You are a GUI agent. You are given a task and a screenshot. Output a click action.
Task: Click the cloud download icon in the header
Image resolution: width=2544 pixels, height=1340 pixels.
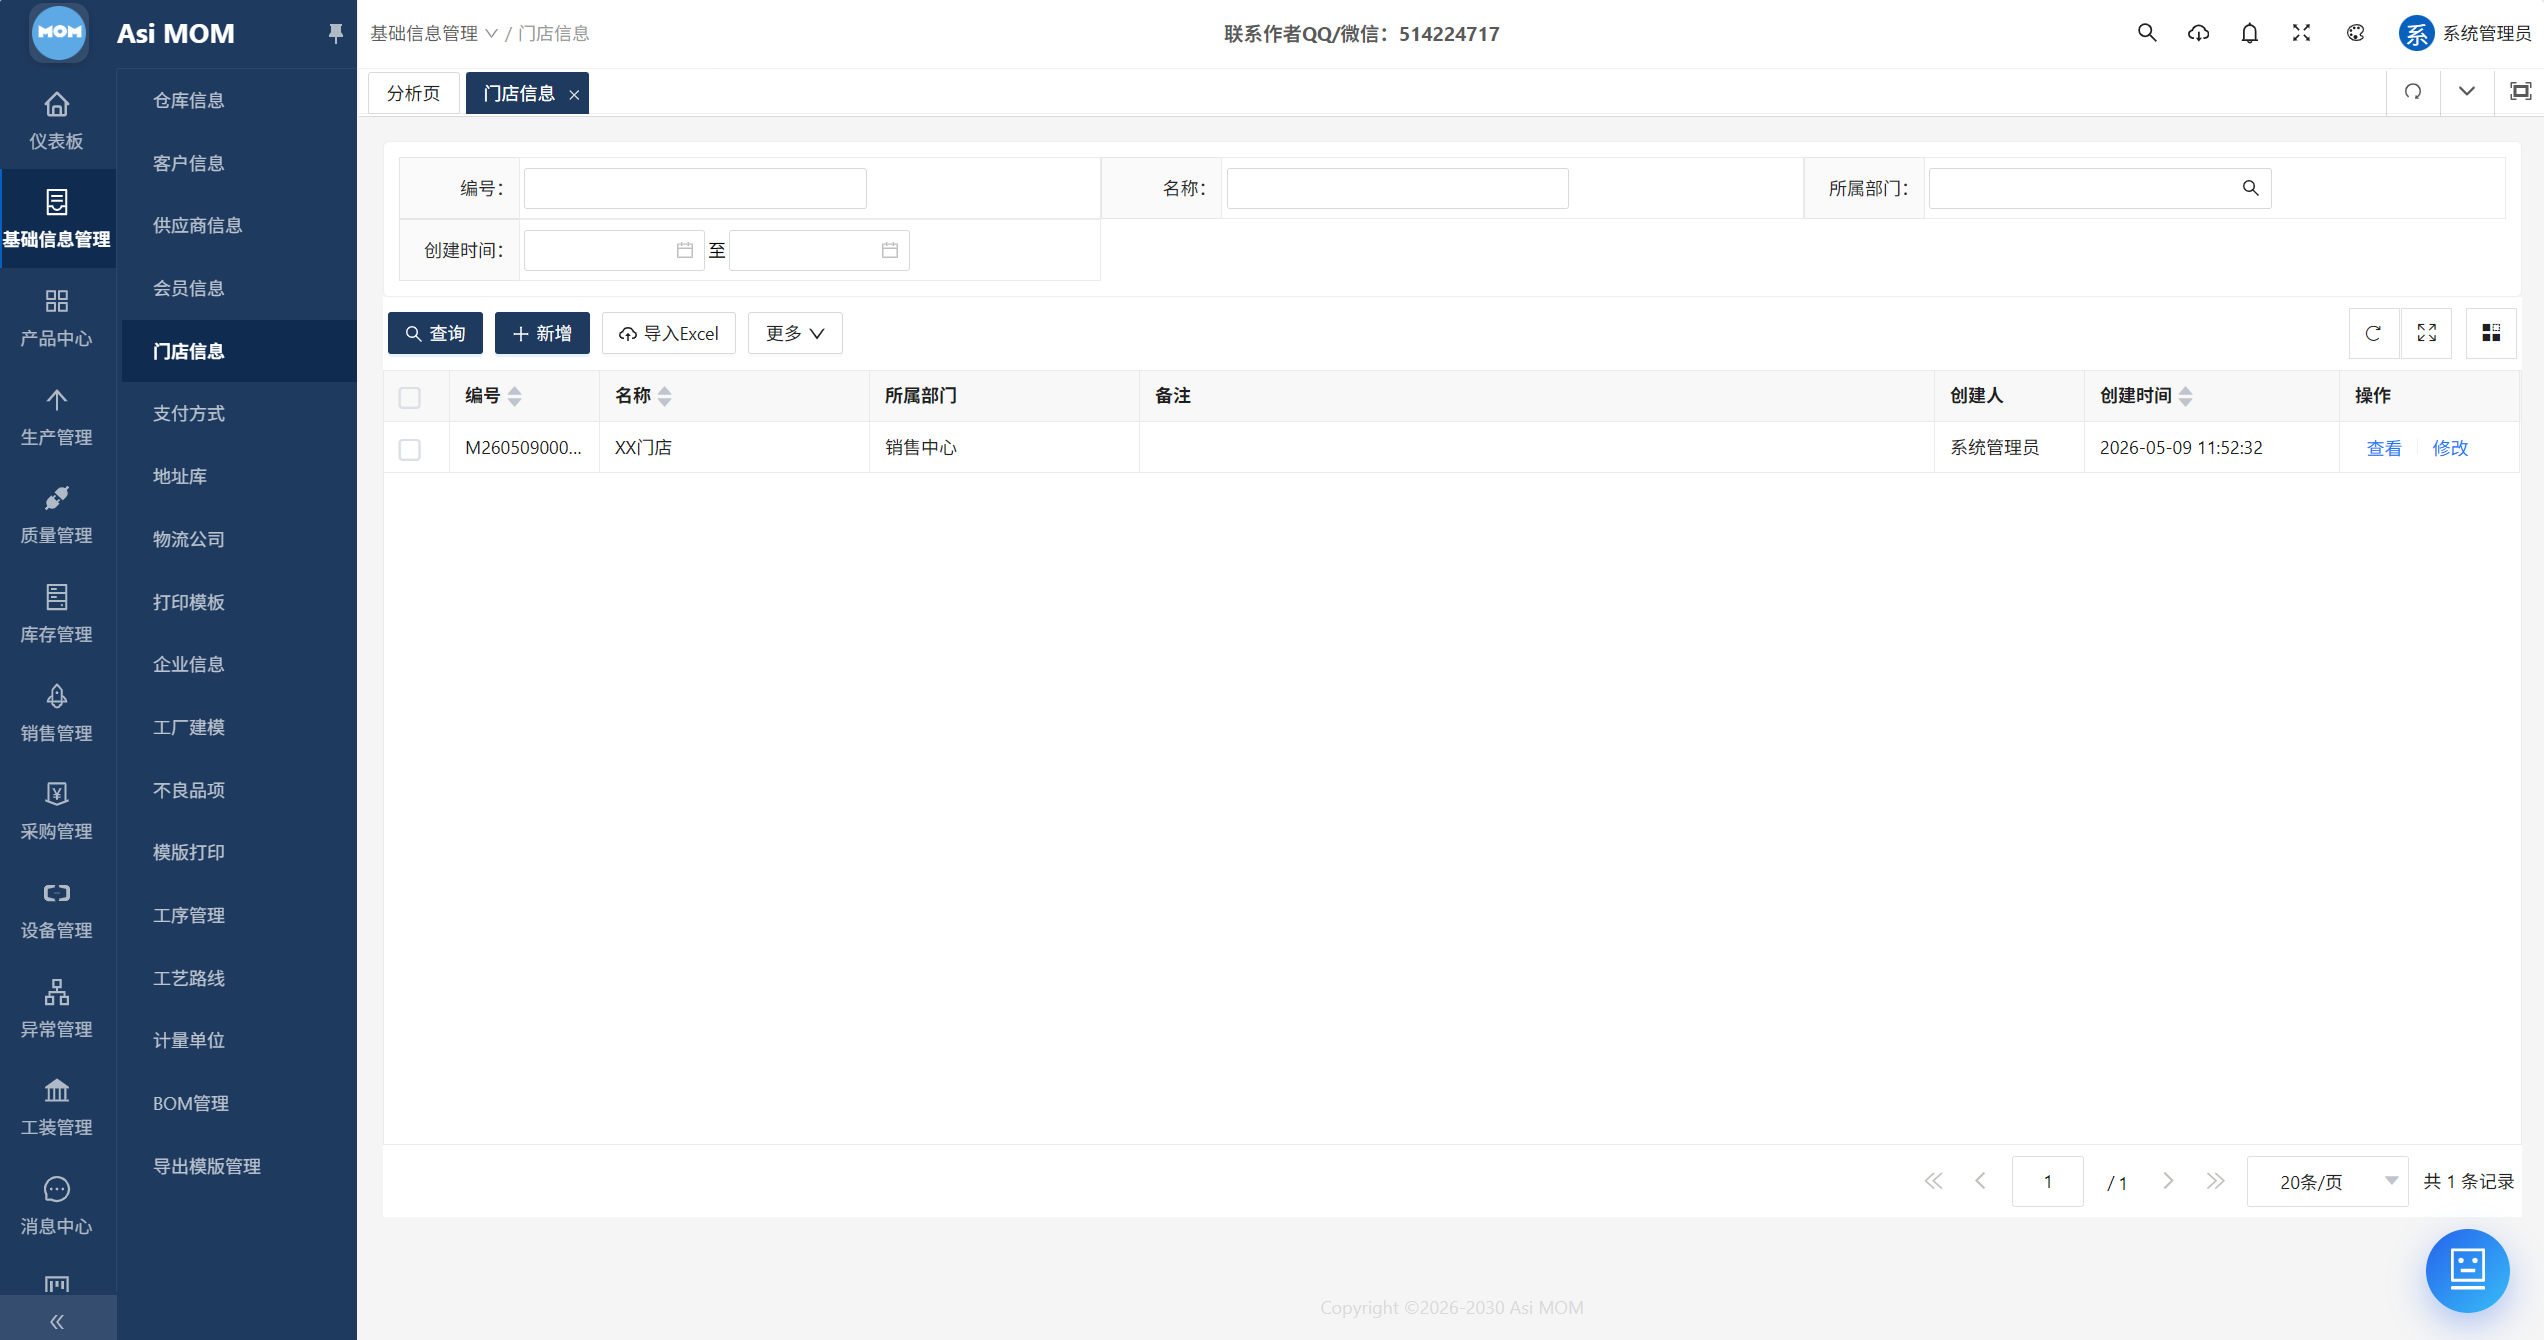point(2198,33)
